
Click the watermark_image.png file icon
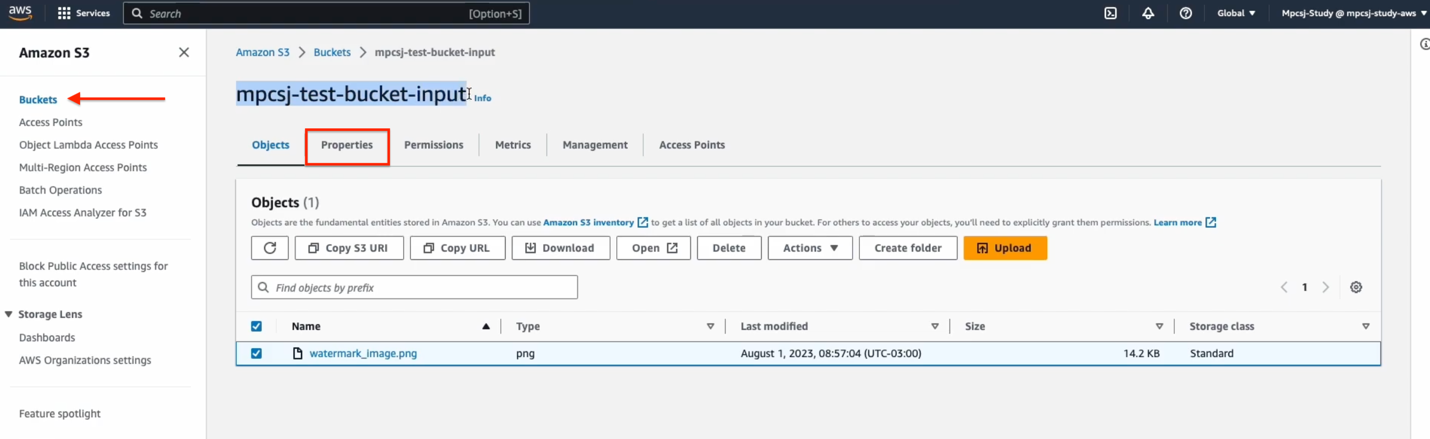[x=297, y=353]
